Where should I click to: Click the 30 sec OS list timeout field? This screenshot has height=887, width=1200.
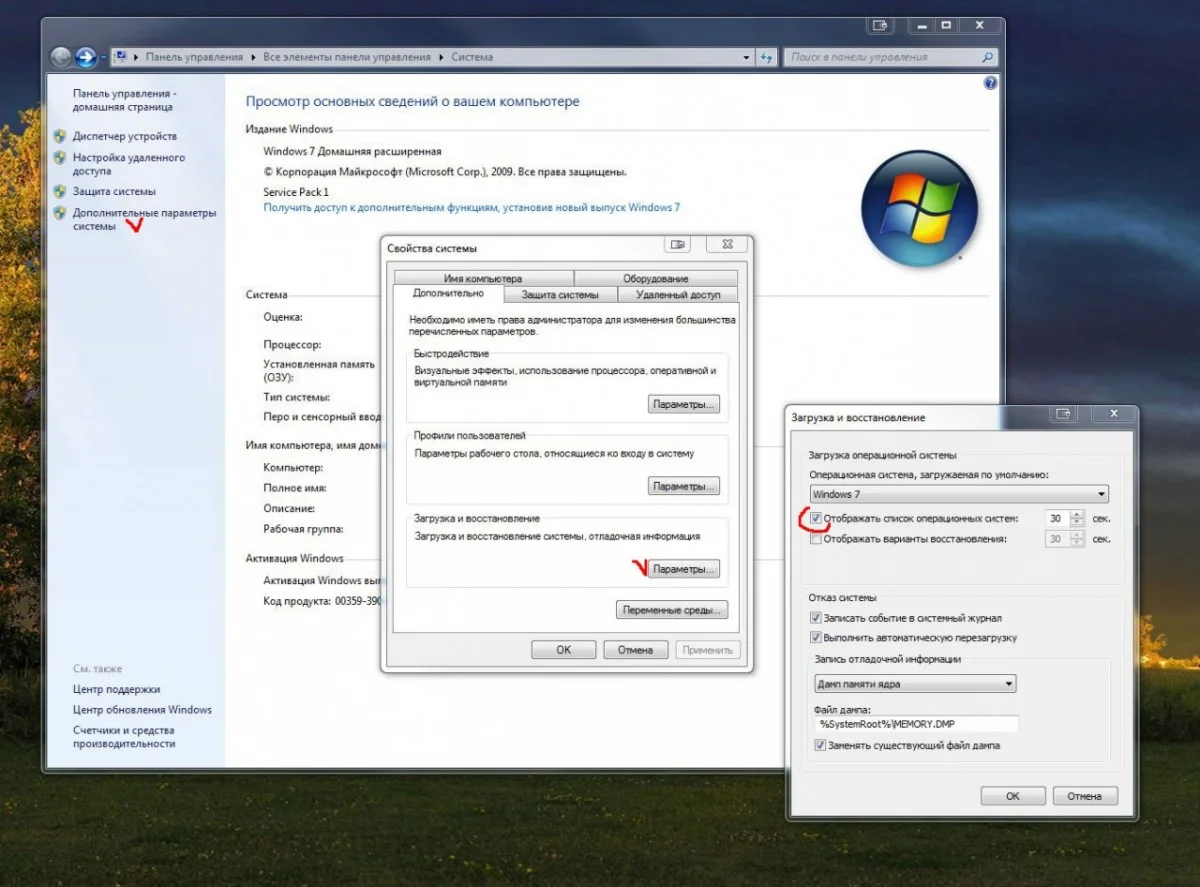[x=1056, y=518]
